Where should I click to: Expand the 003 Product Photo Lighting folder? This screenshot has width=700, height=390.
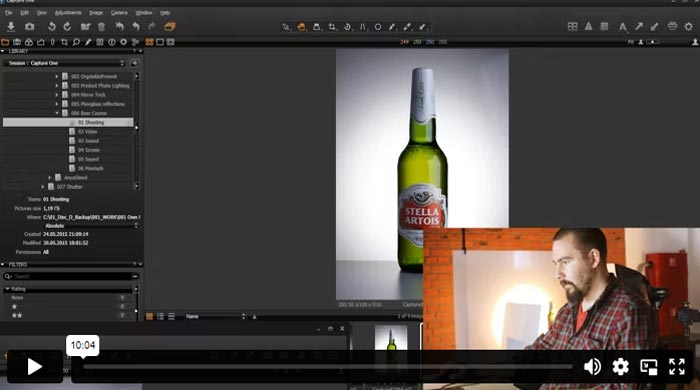(57, 86)
